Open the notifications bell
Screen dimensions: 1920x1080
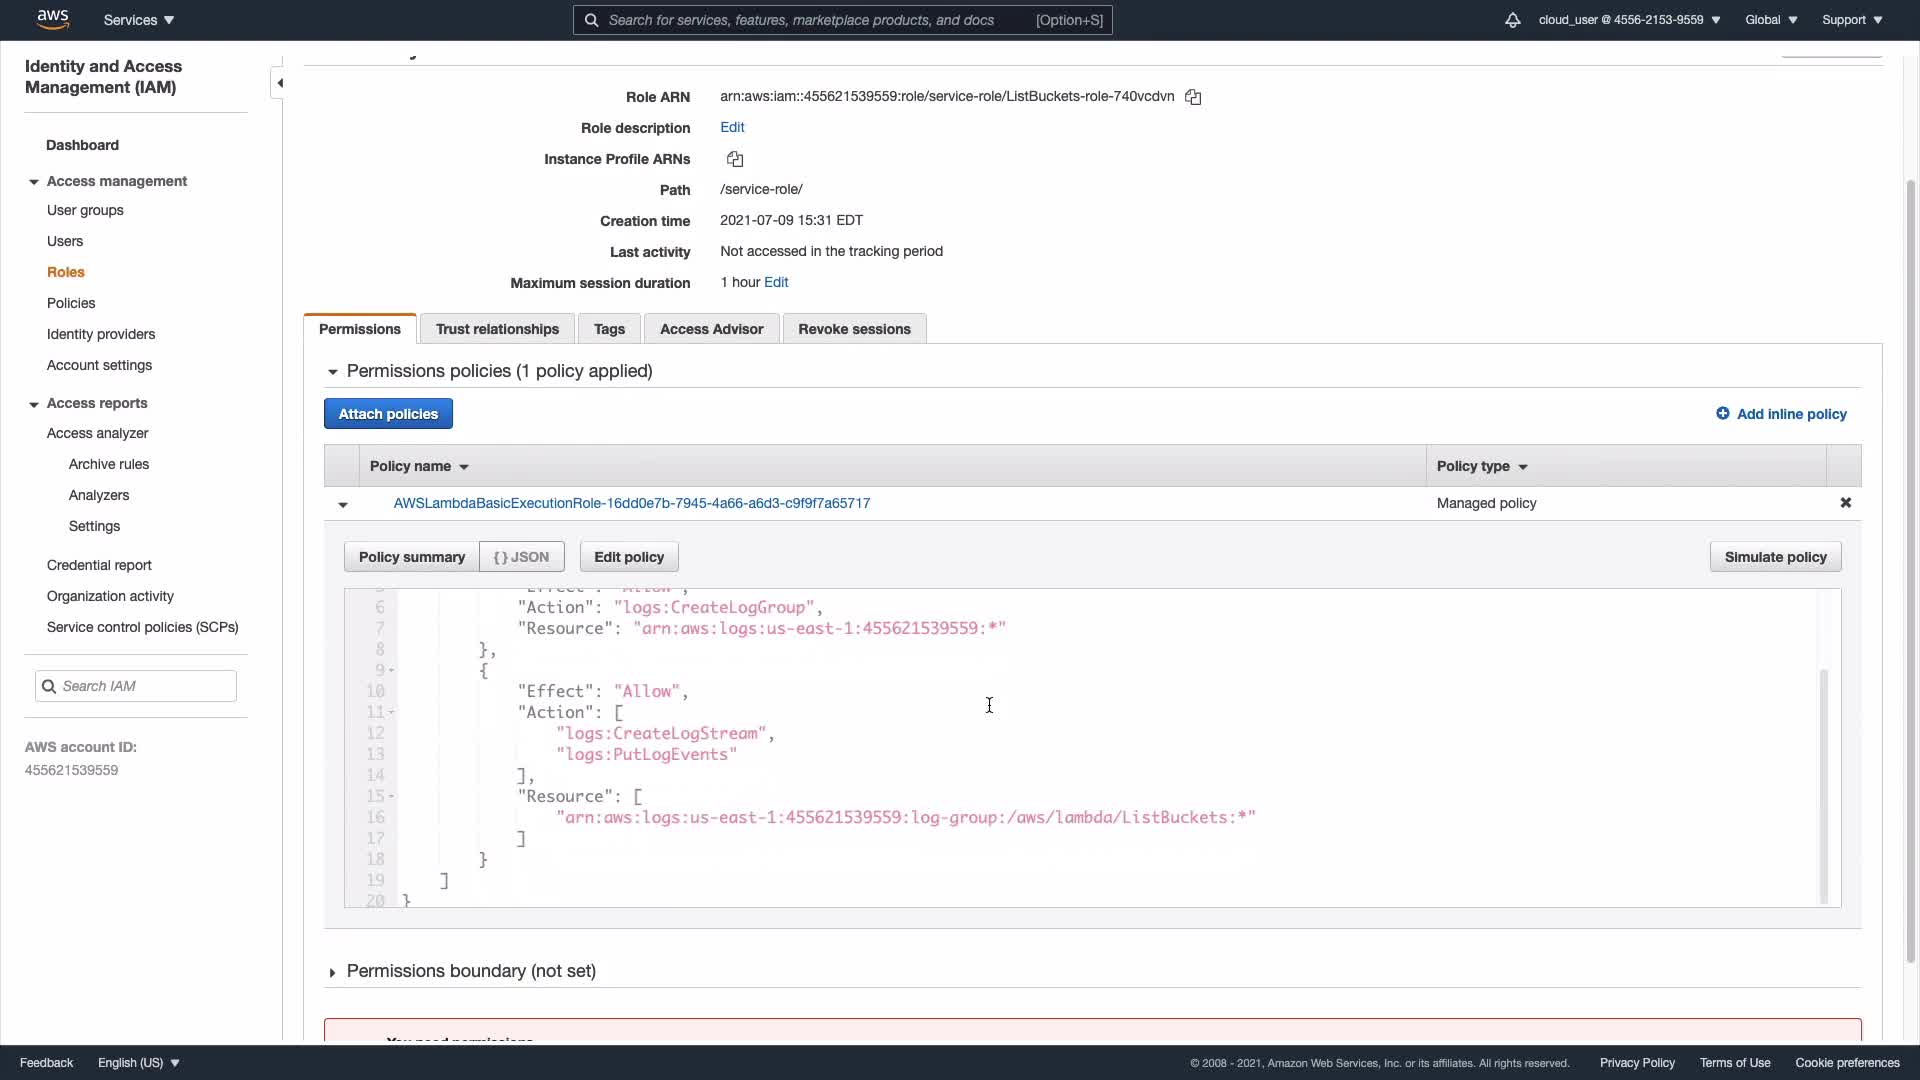pyautogui.click(x=1512, y=20)
